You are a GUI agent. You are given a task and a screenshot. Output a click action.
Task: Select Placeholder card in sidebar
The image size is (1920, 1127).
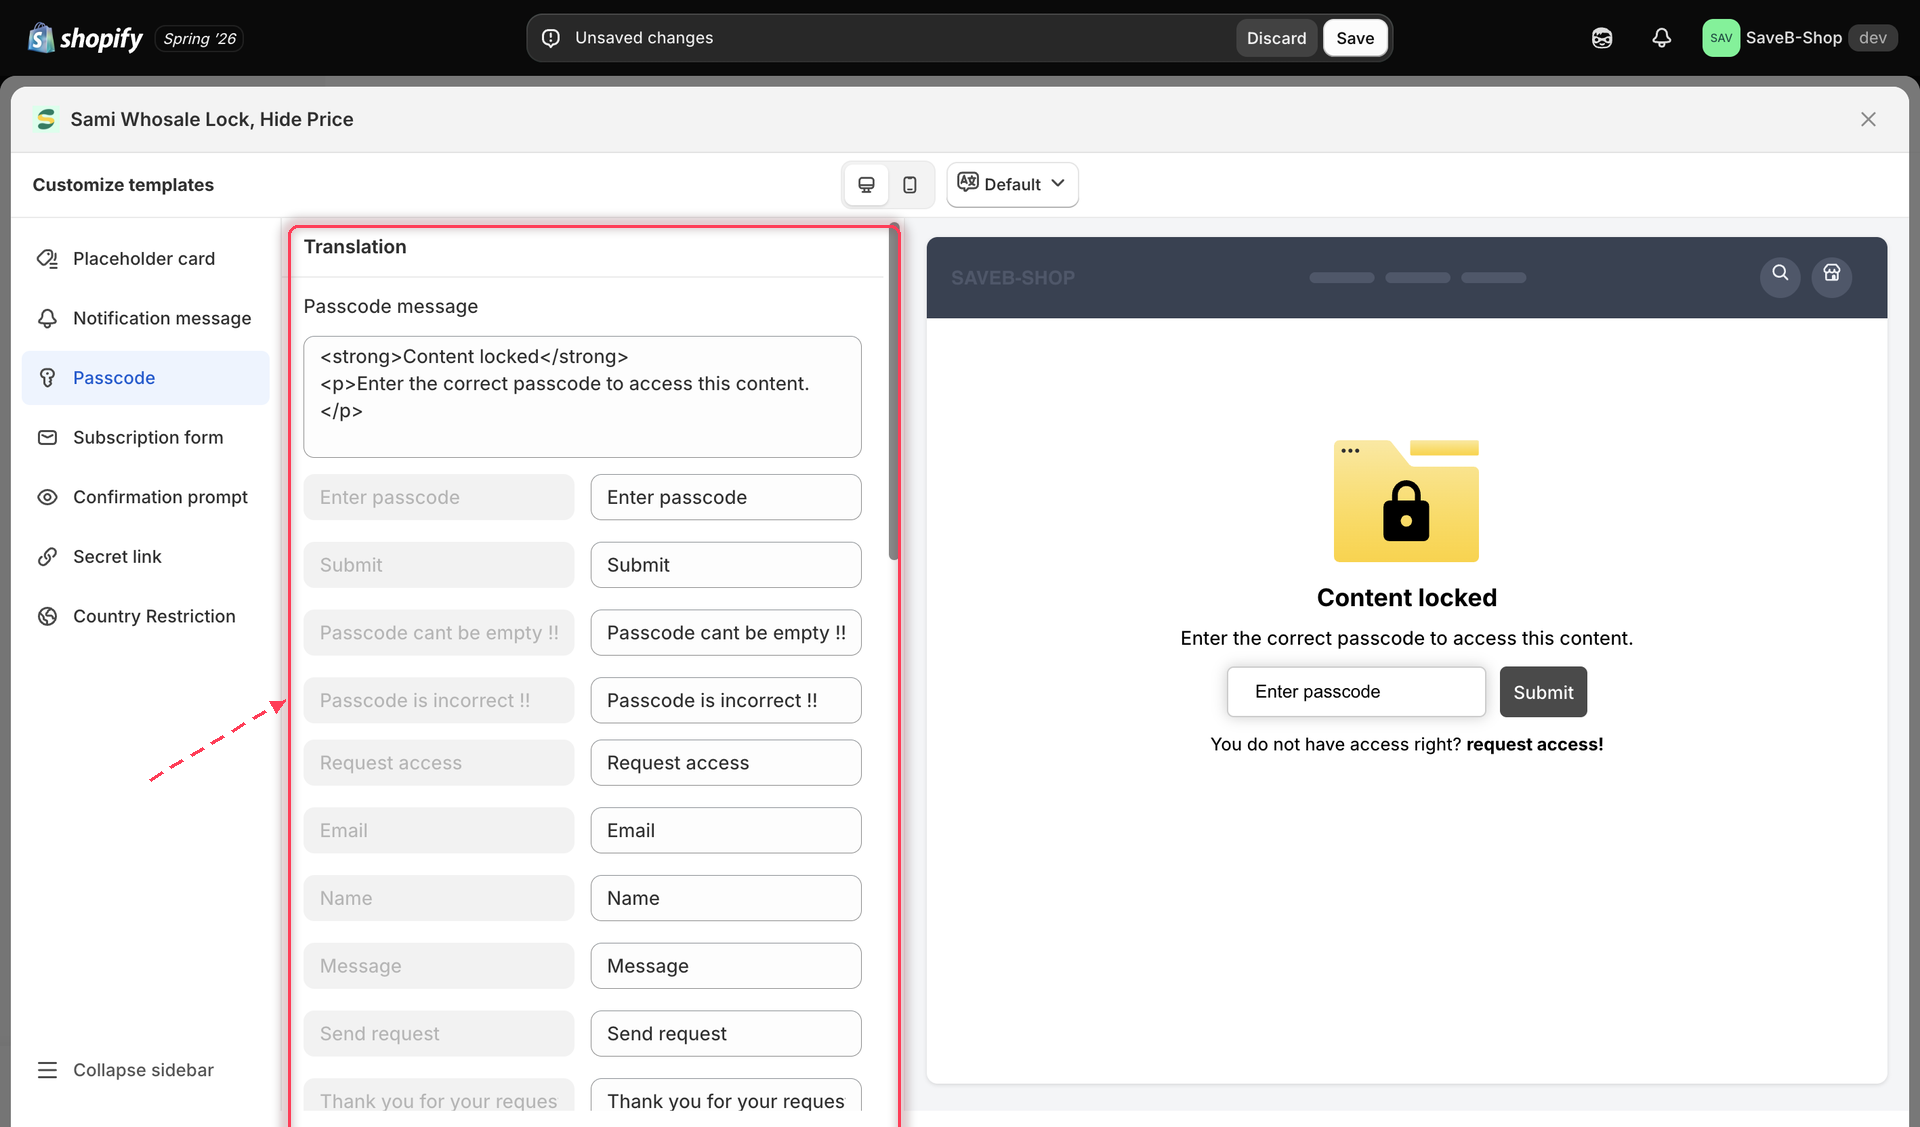click(145, 259)
